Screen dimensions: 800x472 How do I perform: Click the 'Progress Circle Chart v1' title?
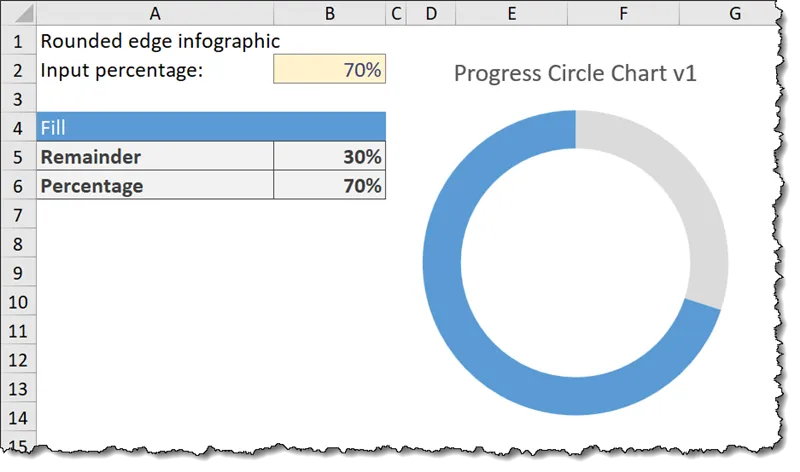click(575, 73)
